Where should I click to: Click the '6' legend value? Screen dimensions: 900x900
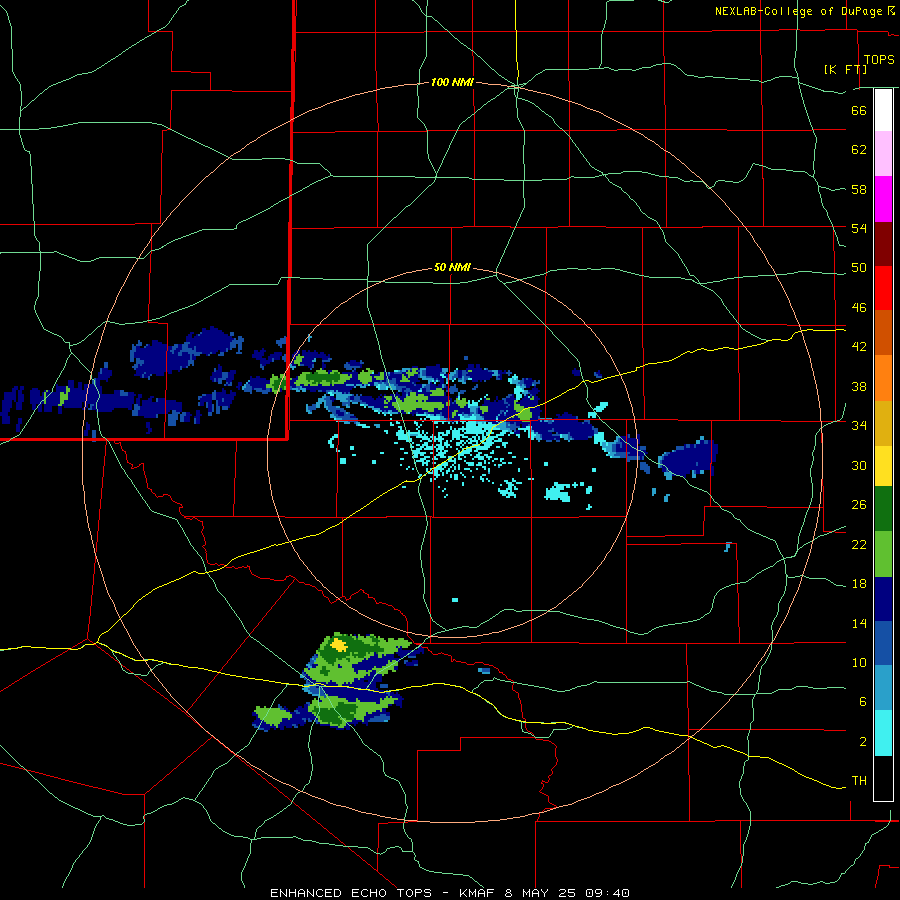862,702
